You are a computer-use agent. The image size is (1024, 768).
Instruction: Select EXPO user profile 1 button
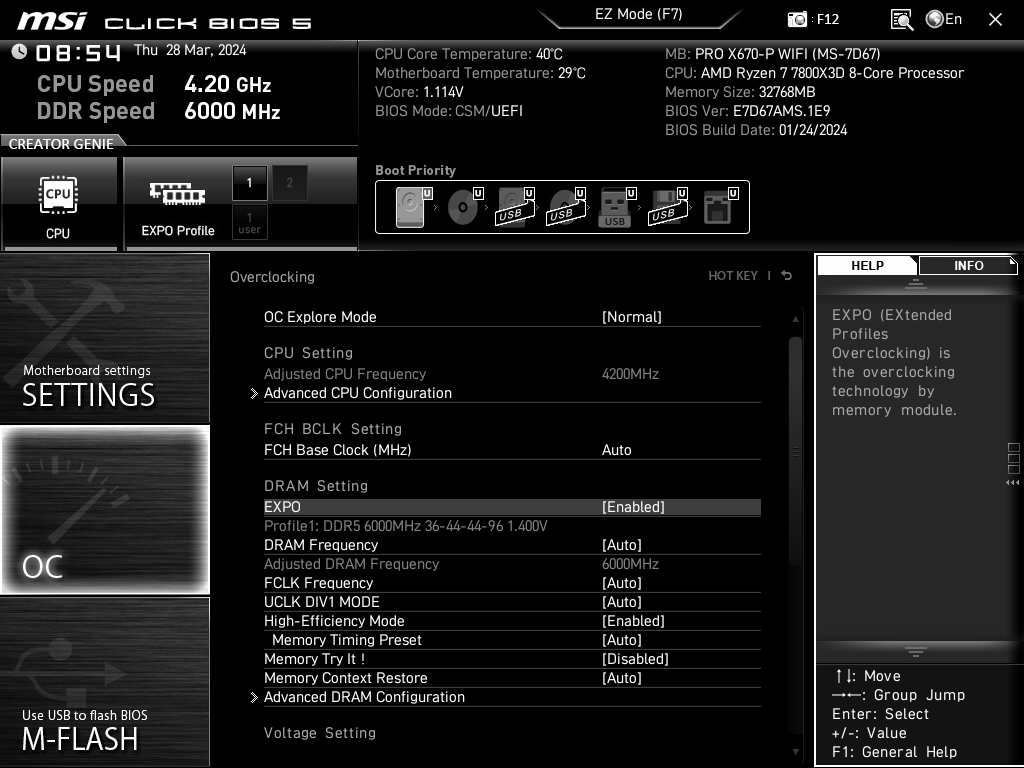249,223
